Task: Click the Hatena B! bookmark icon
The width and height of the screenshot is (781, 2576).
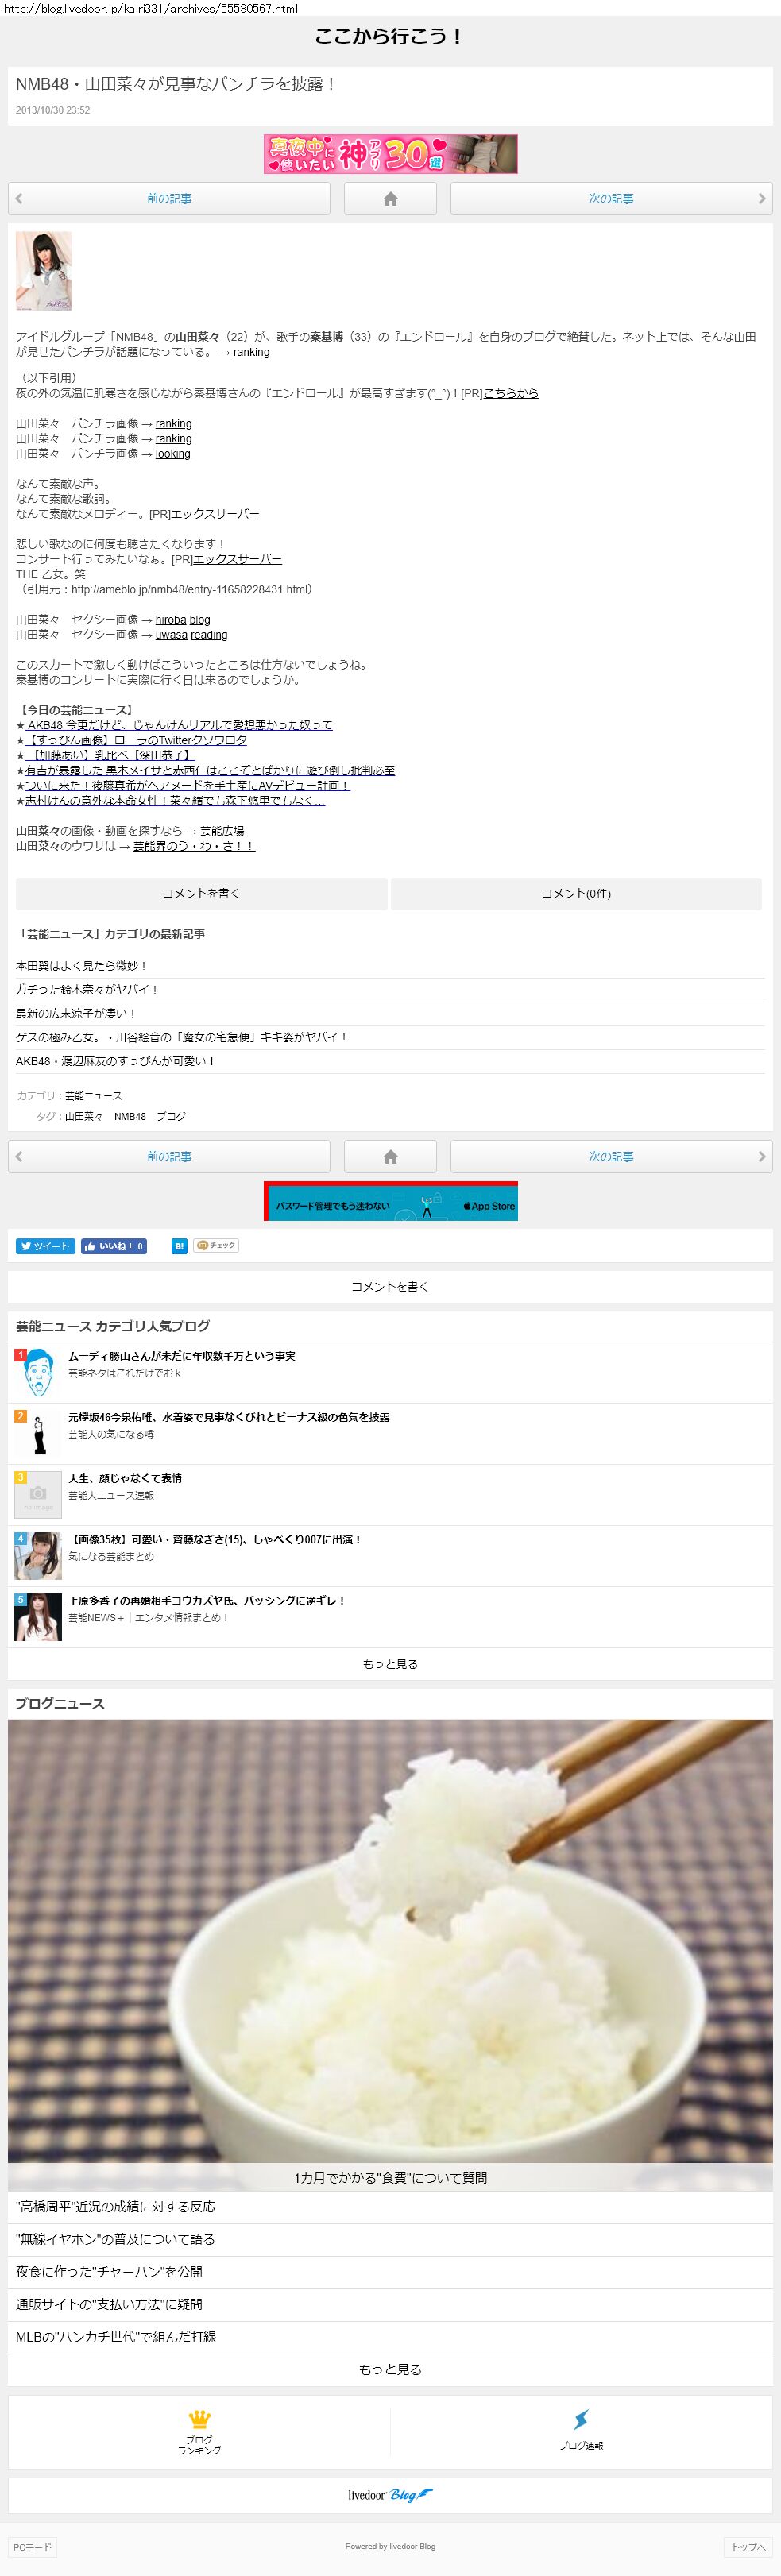Action: [x=179, y=1246]
